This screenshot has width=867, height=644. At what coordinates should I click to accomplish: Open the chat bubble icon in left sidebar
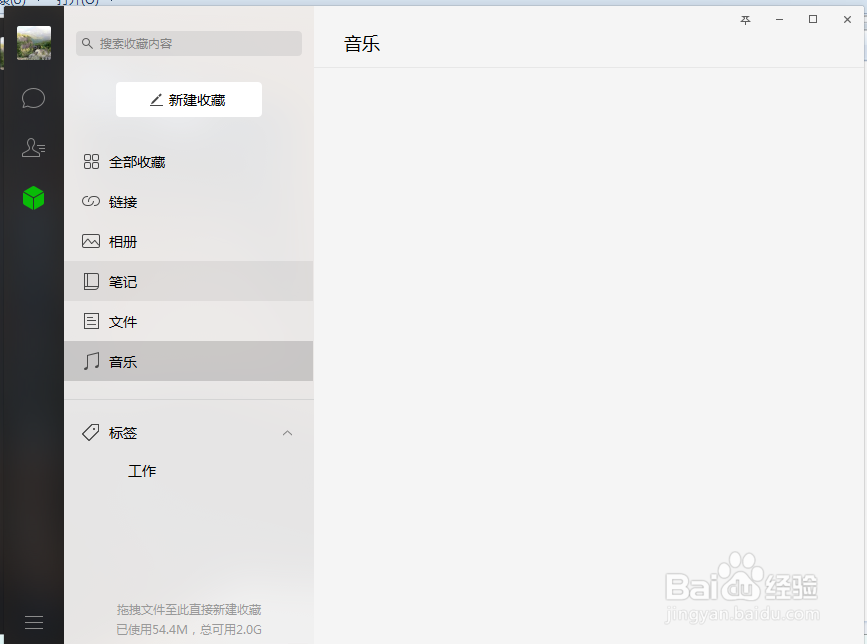[33, 98]
